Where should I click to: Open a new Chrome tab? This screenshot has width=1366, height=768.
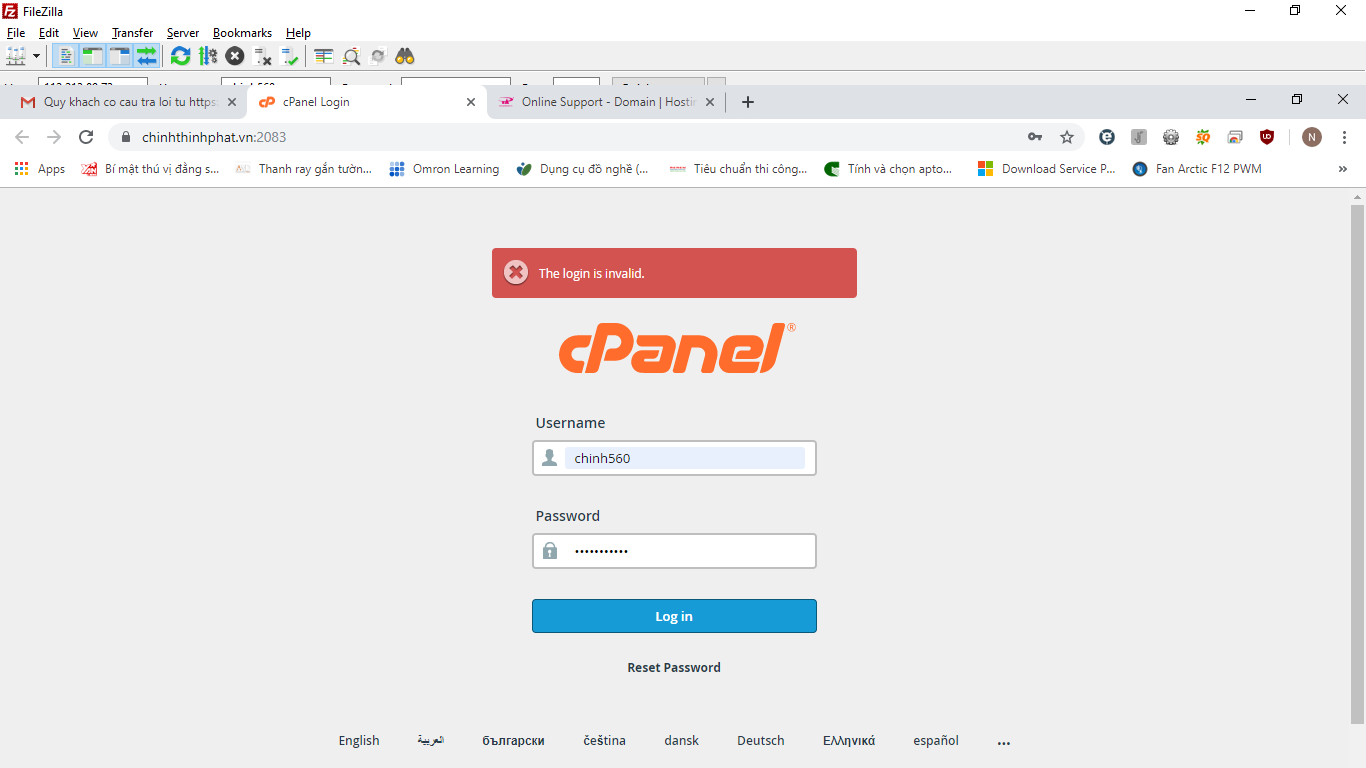[x=748, y=102]
